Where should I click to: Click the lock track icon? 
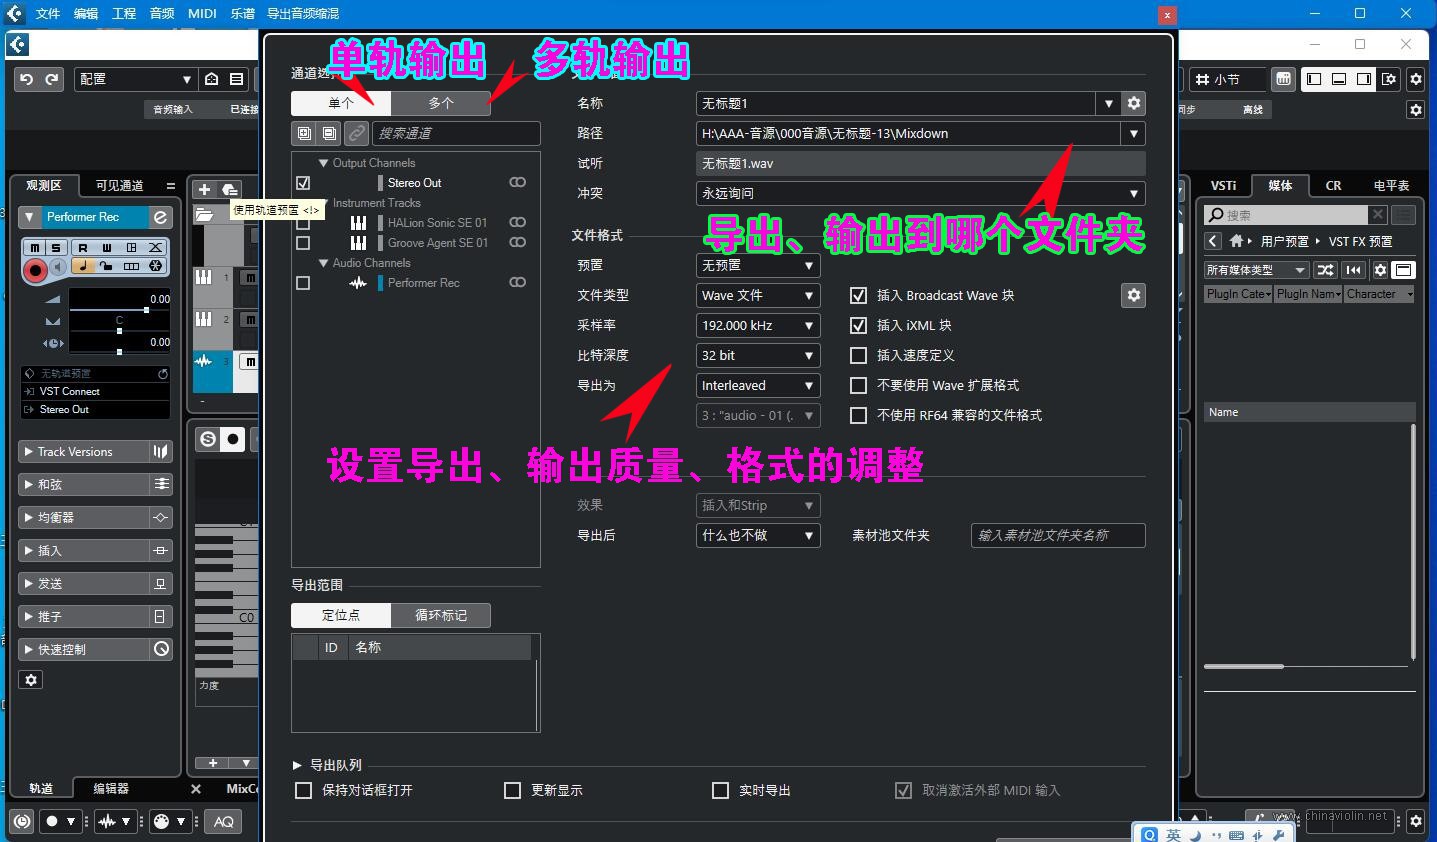tap(107, 266)
